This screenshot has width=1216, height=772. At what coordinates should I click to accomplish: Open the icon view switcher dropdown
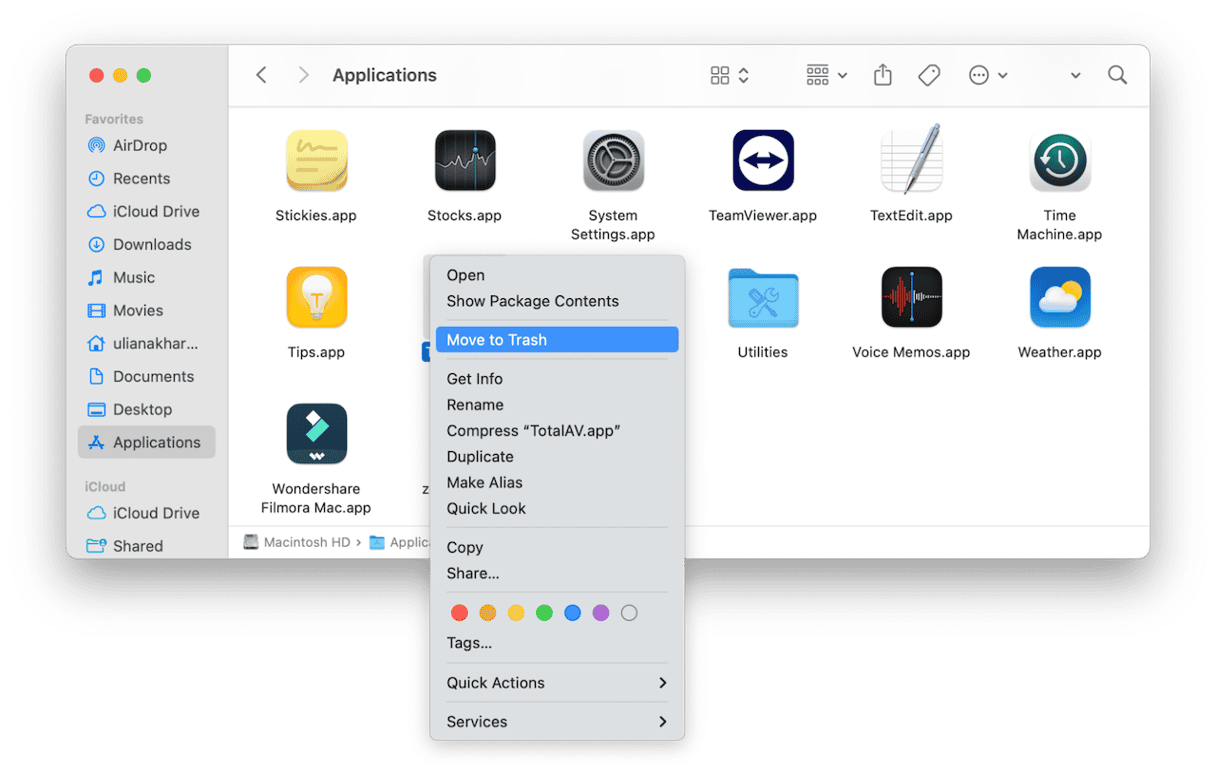click(x=730, y=75)
